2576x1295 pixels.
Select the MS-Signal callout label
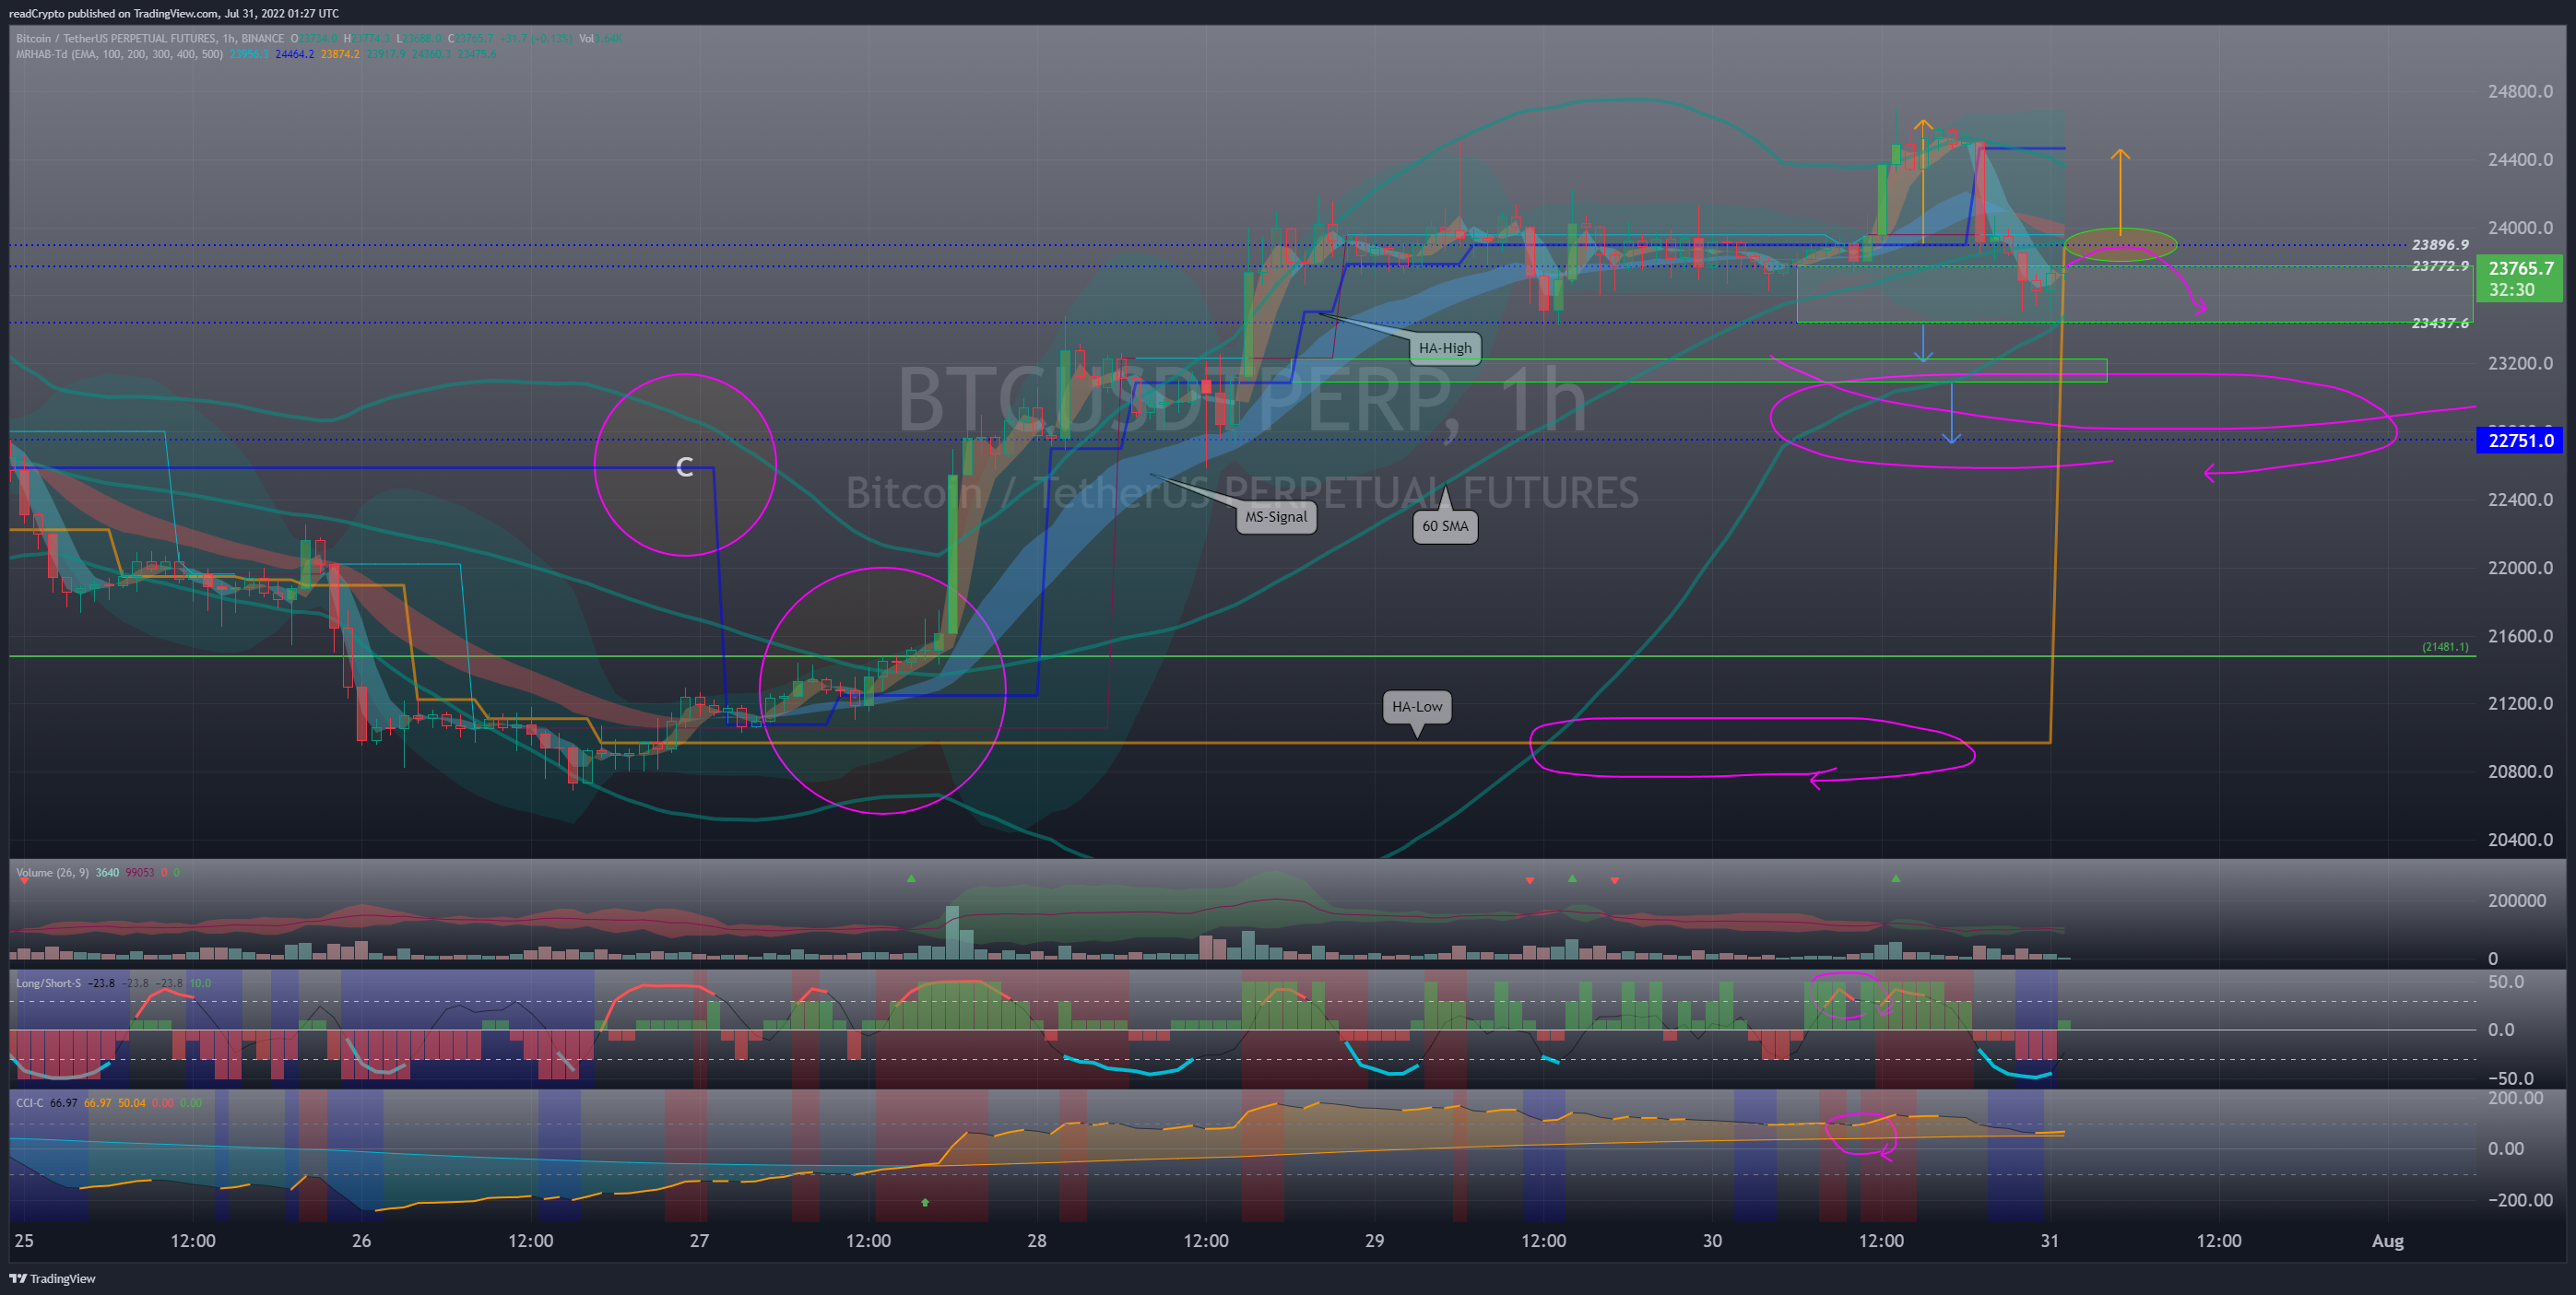1276,517
